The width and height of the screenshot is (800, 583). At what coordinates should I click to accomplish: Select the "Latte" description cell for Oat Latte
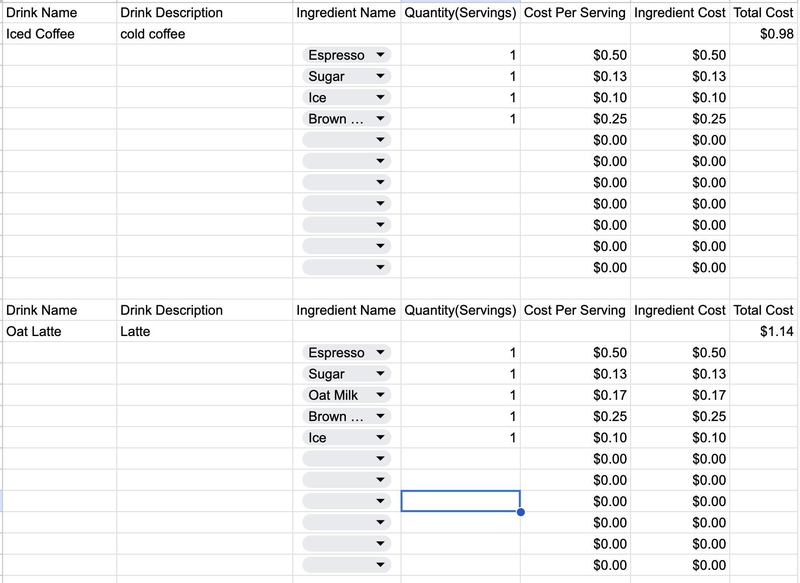pyautogui.click(x=205, y=331)
